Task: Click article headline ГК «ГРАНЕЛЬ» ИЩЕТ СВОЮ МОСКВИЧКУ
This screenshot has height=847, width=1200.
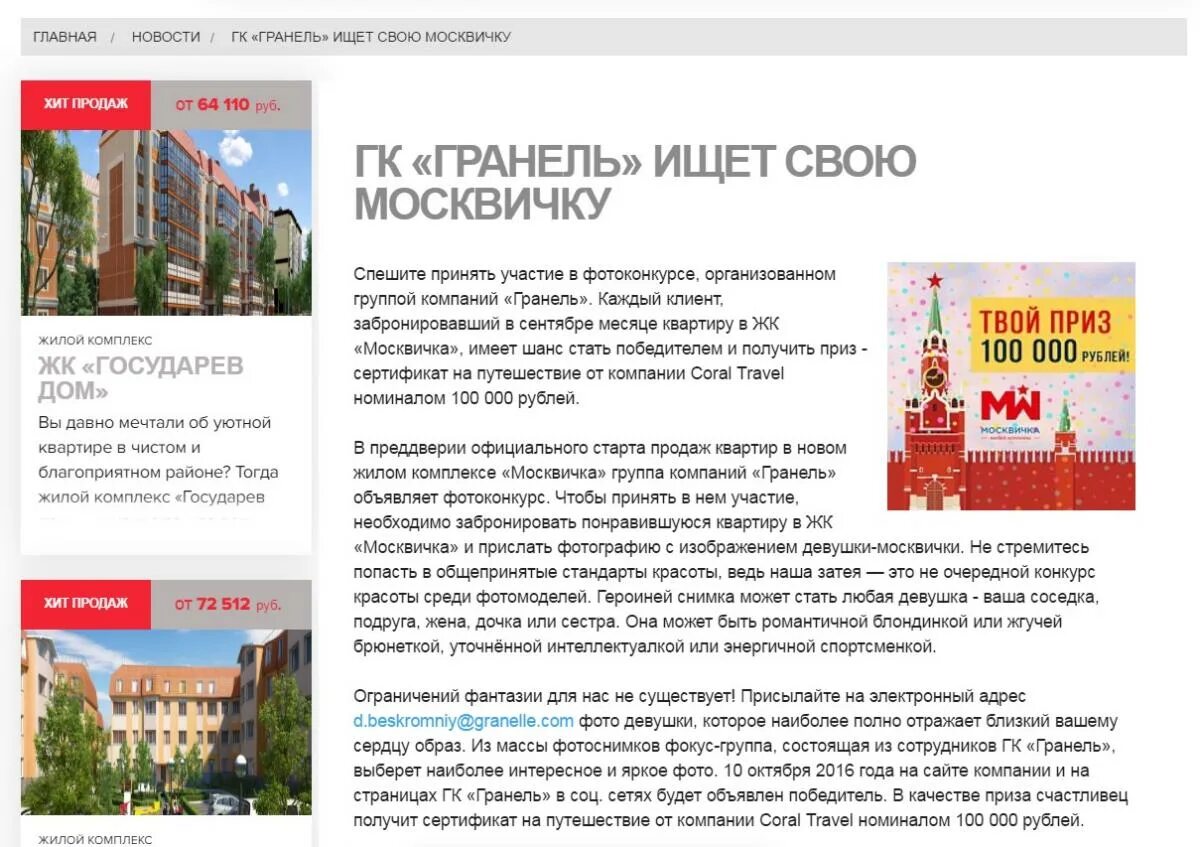Action: [x=635, y=183]
